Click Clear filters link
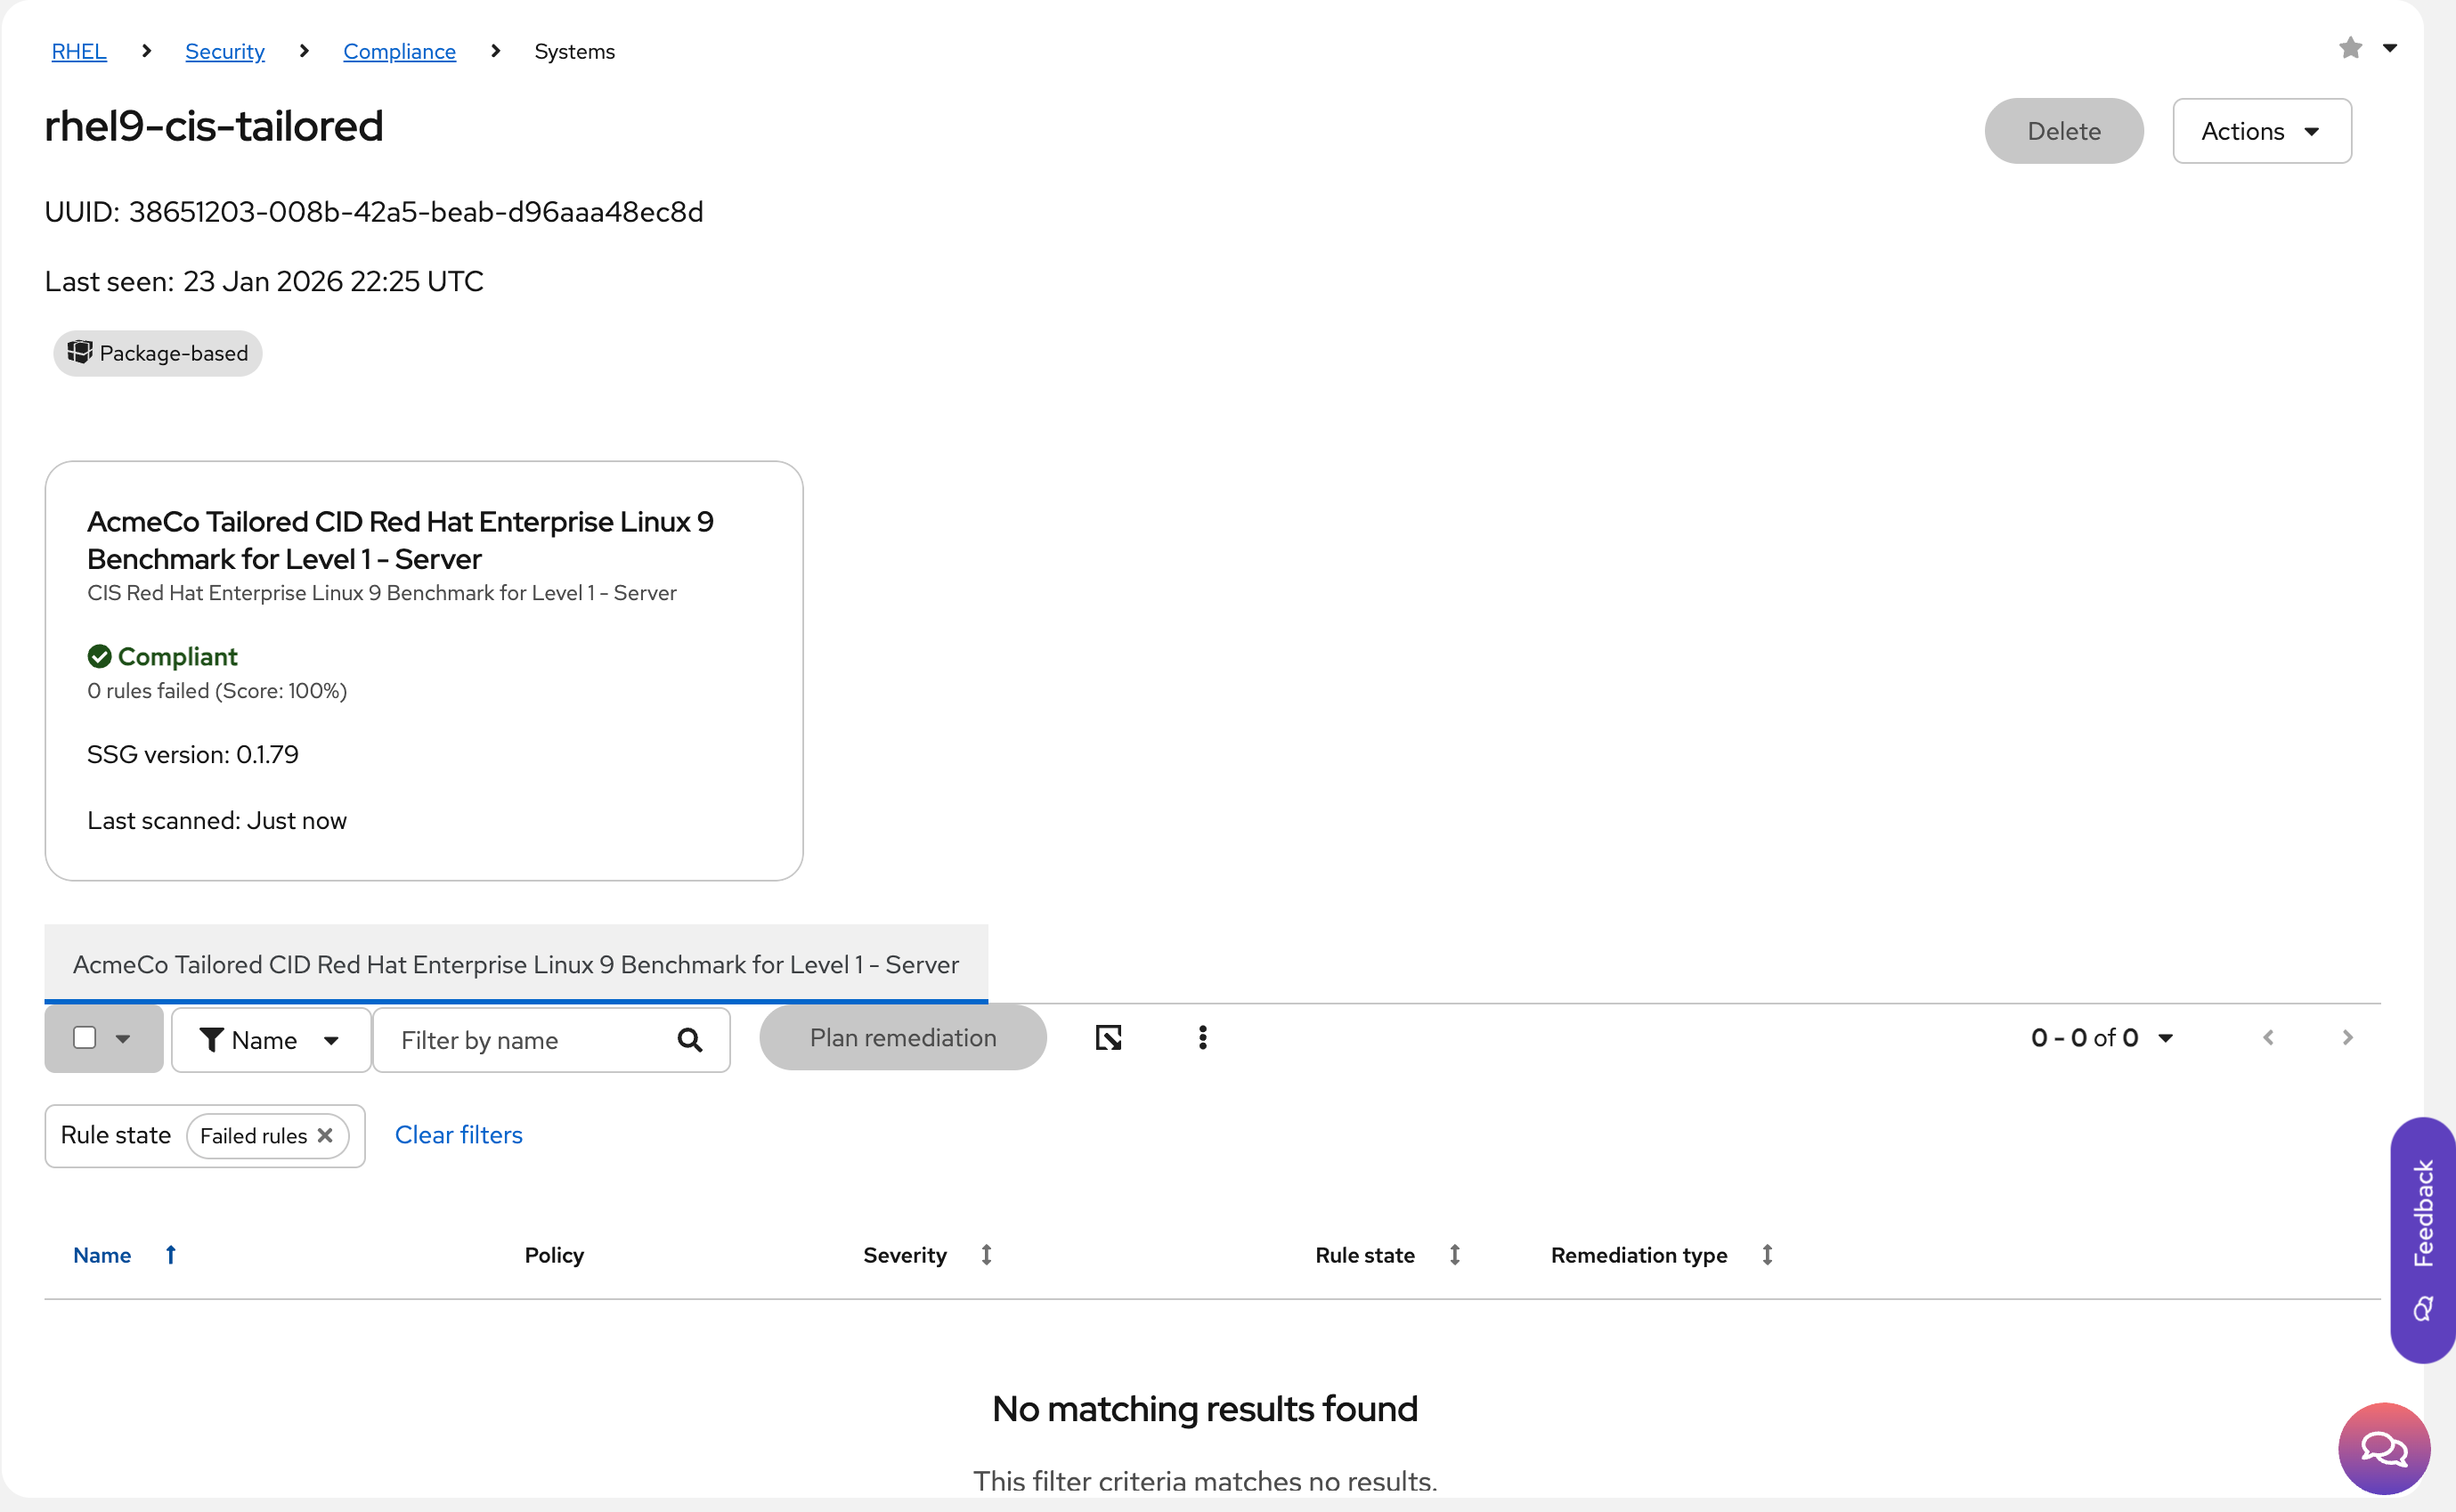This screenshot has height=1512, width=2456. coord(458,1135)
